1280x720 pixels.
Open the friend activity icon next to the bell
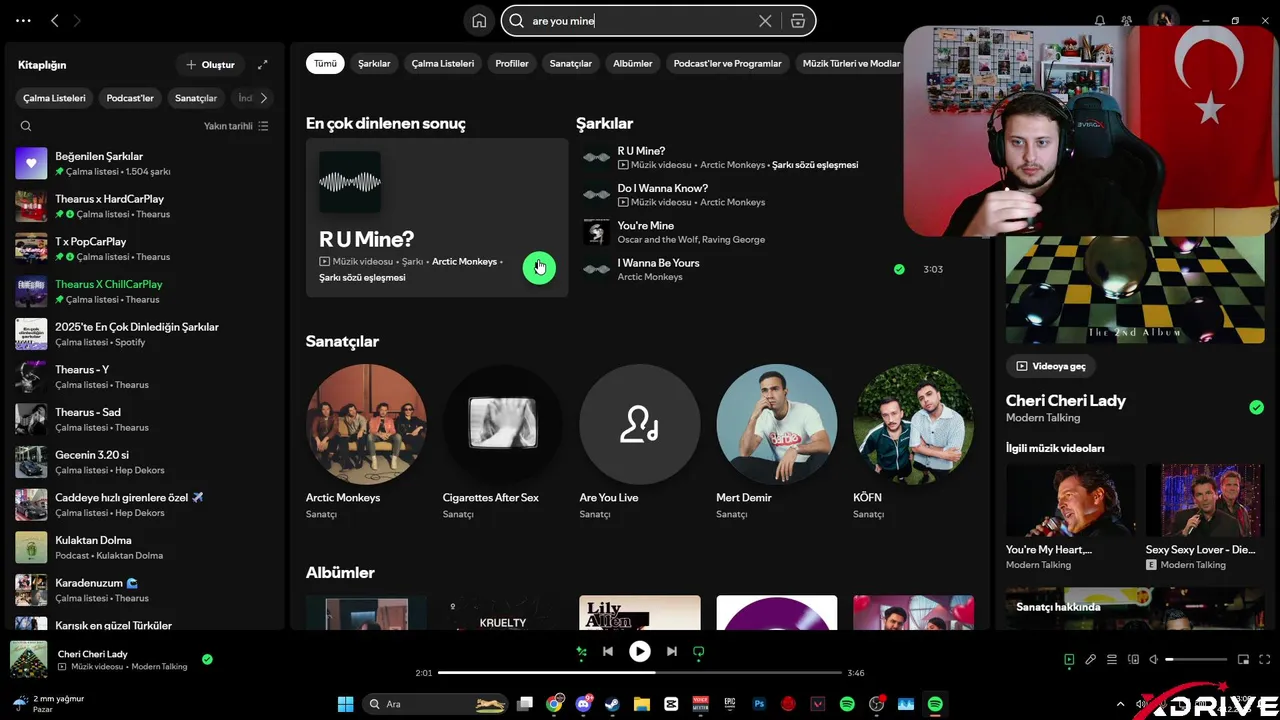(1127, 21)
